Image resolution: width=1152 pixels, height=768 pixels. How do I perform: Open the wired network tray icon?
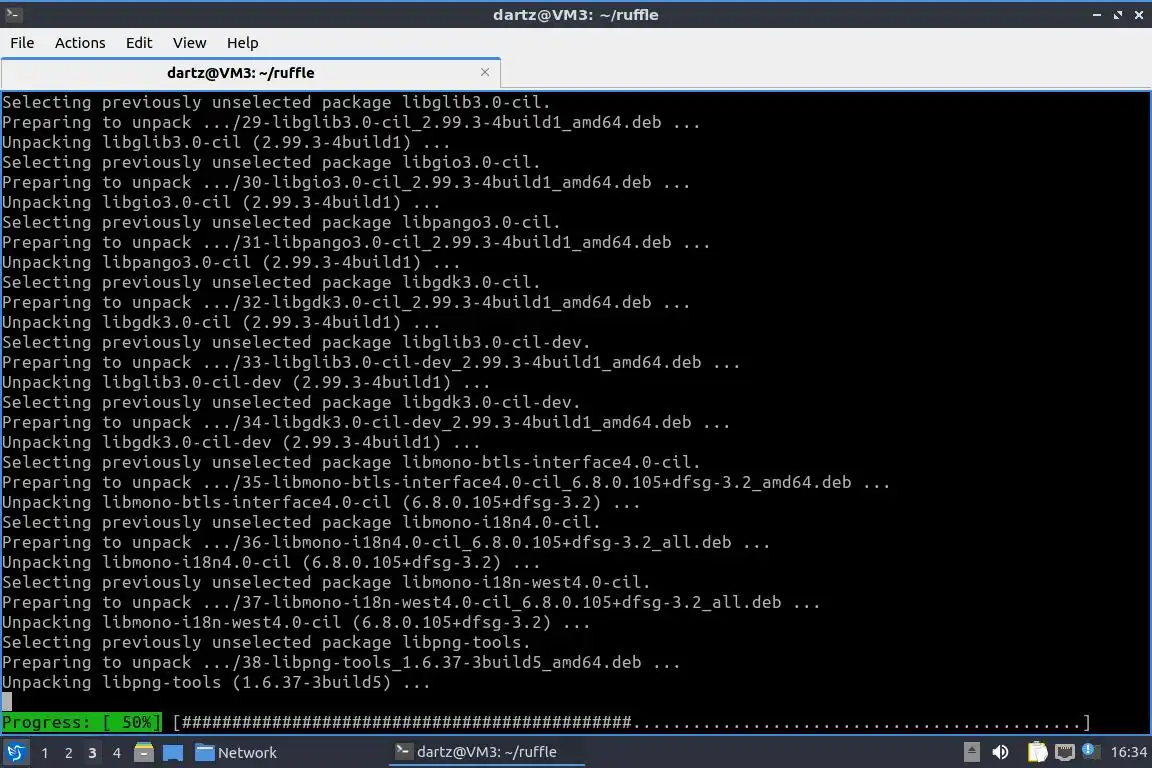1065,752
